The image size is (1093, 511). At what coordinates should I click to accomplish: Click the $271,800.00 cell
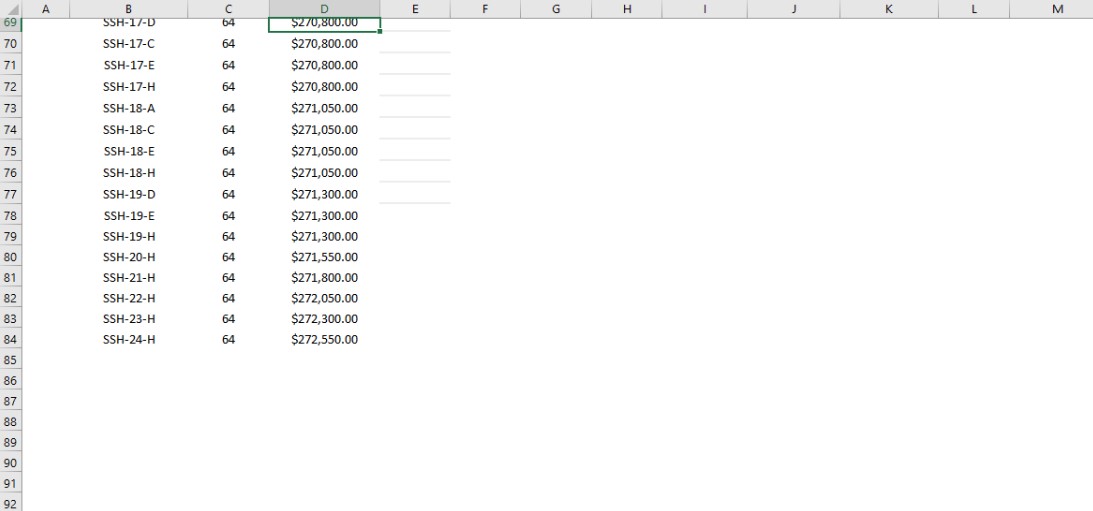[324, 278]
